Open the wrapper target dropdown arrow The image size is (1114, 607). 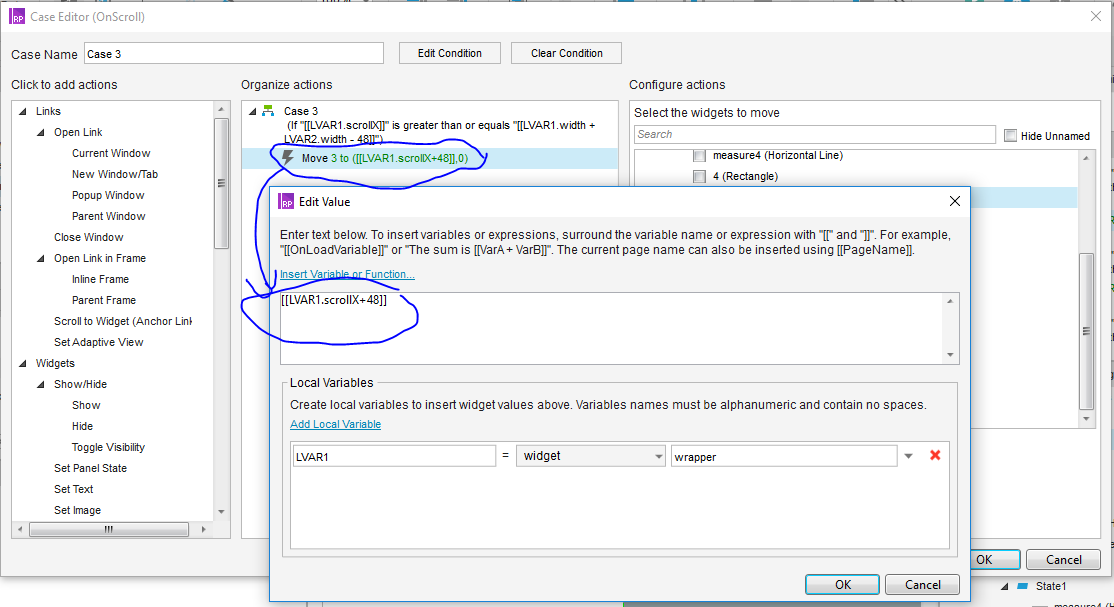click(908, 456)
